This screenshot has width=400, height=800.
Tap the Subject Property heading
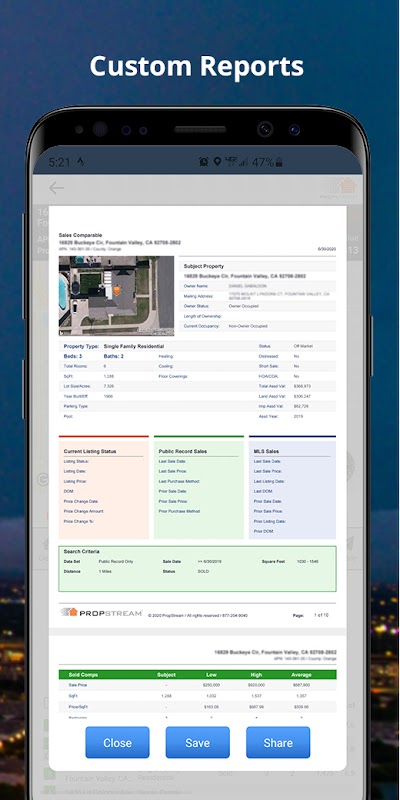click(x=204, y=266)
